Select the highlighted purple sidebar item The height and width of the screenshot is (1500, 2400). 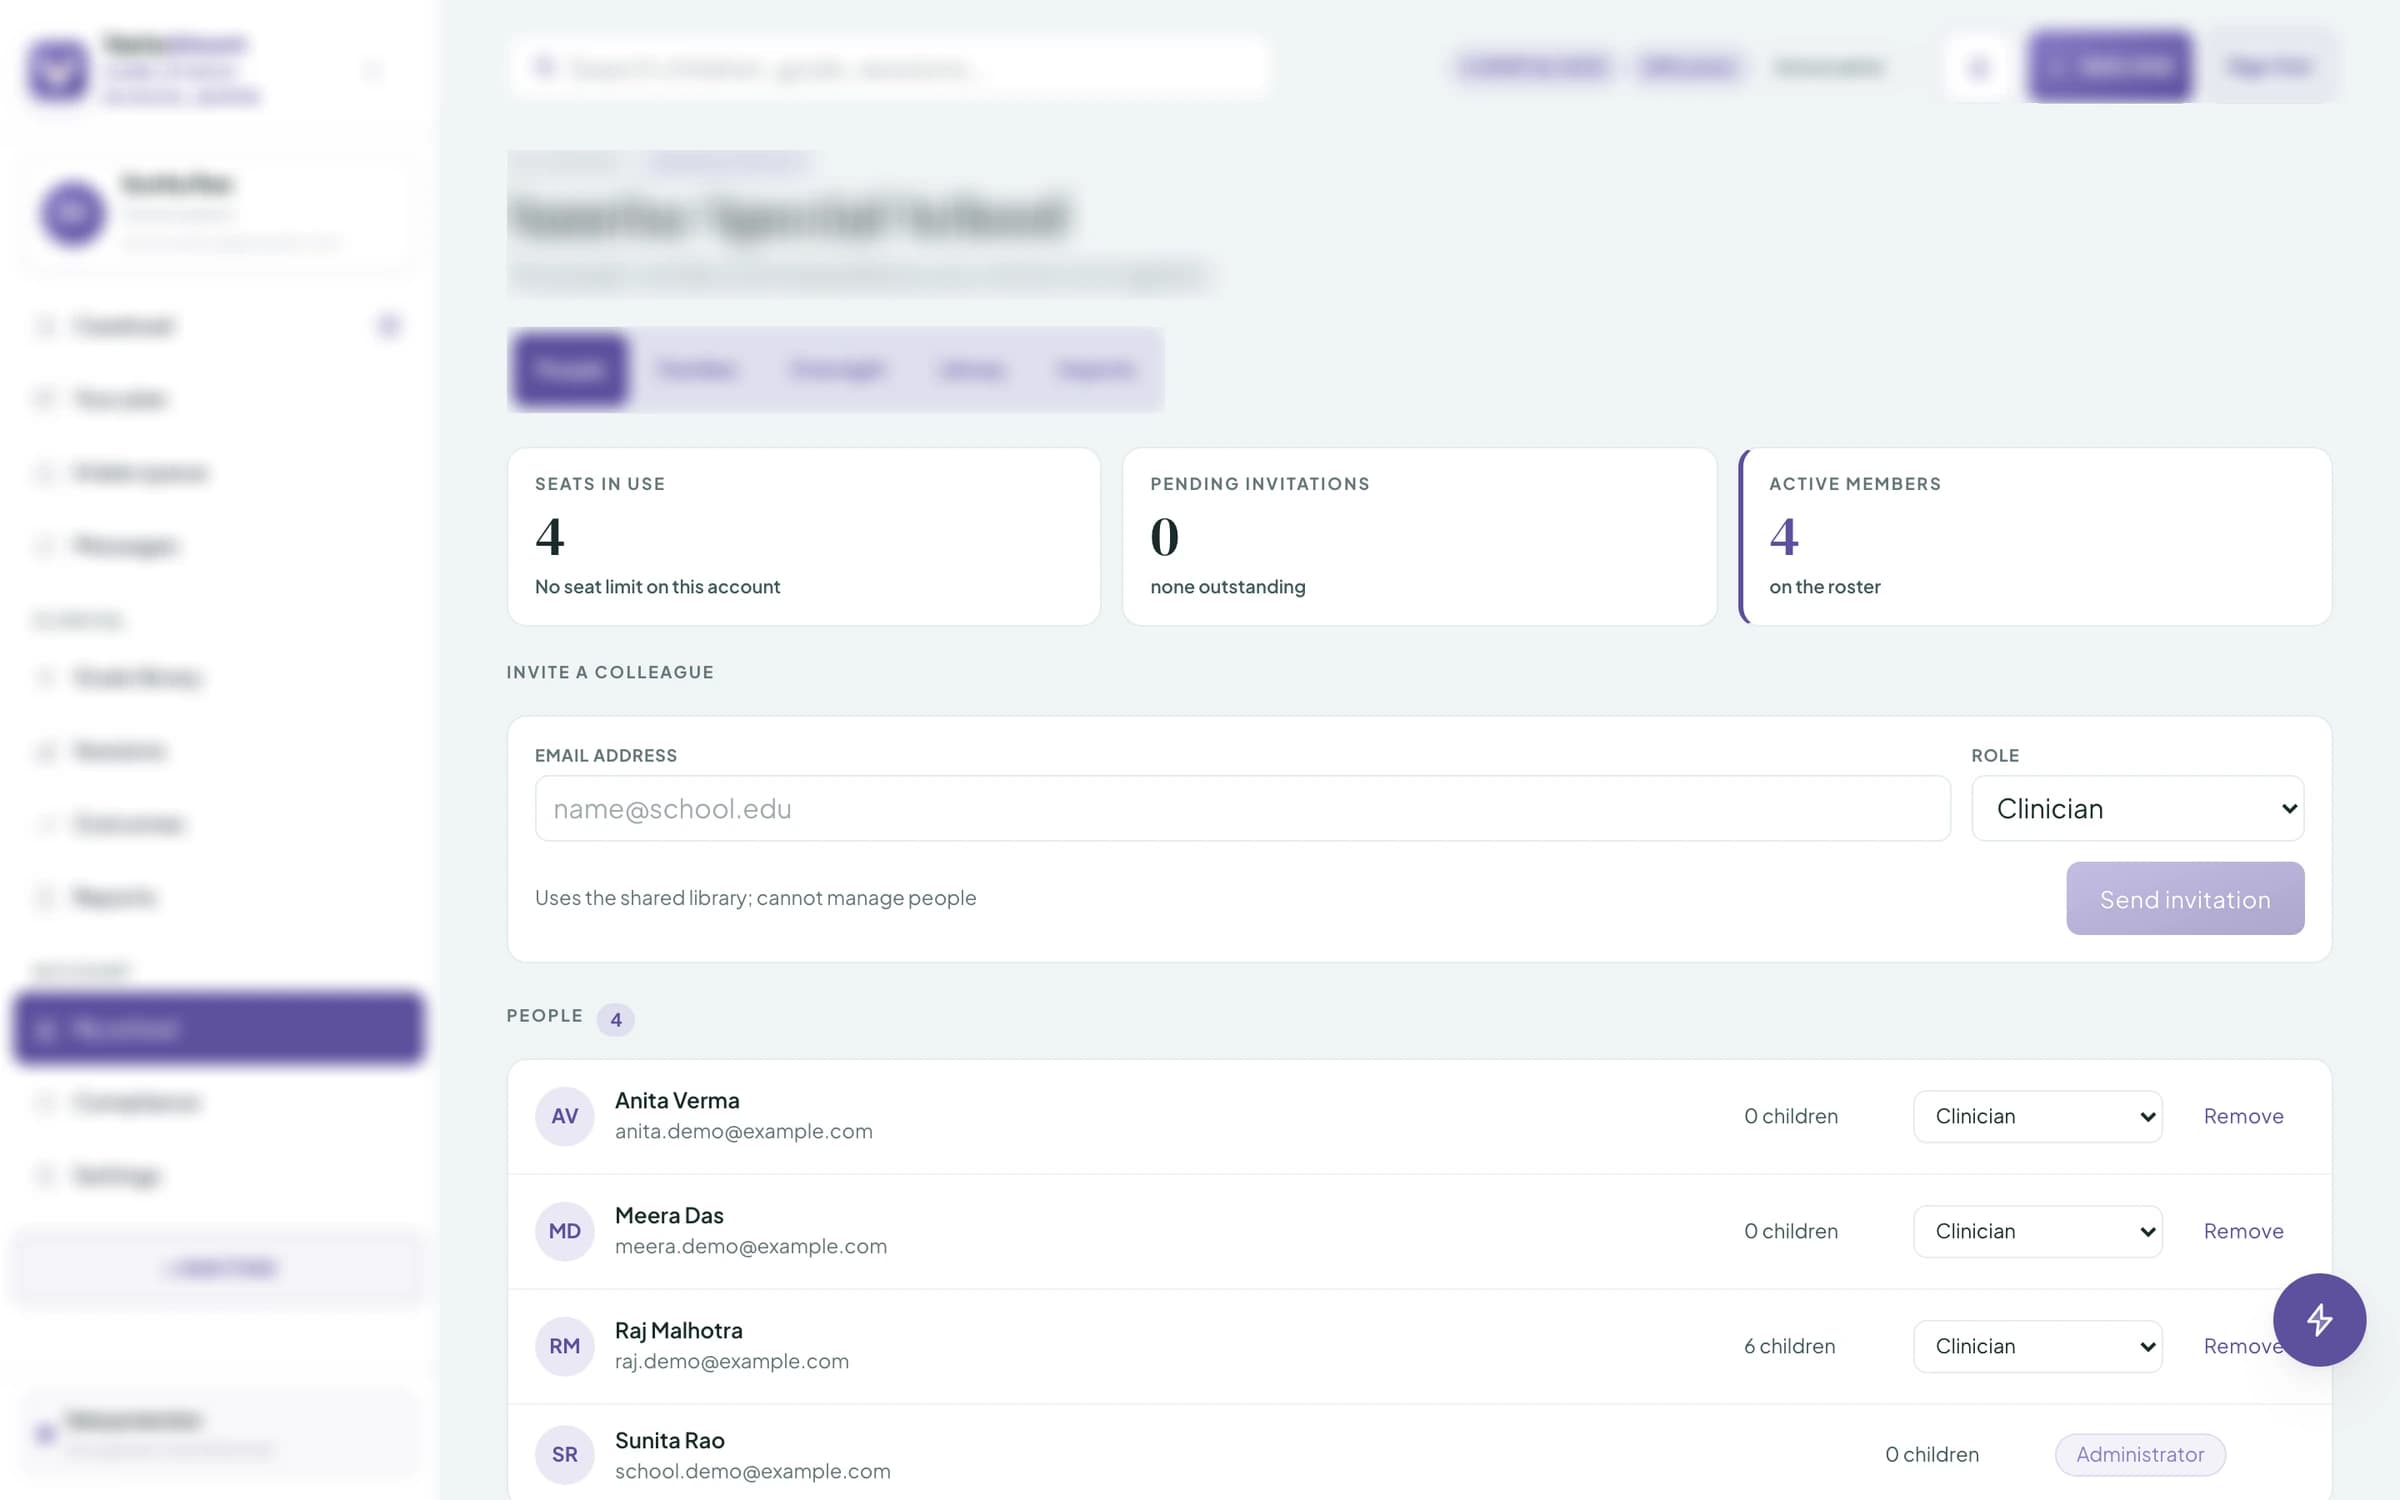219,1028
